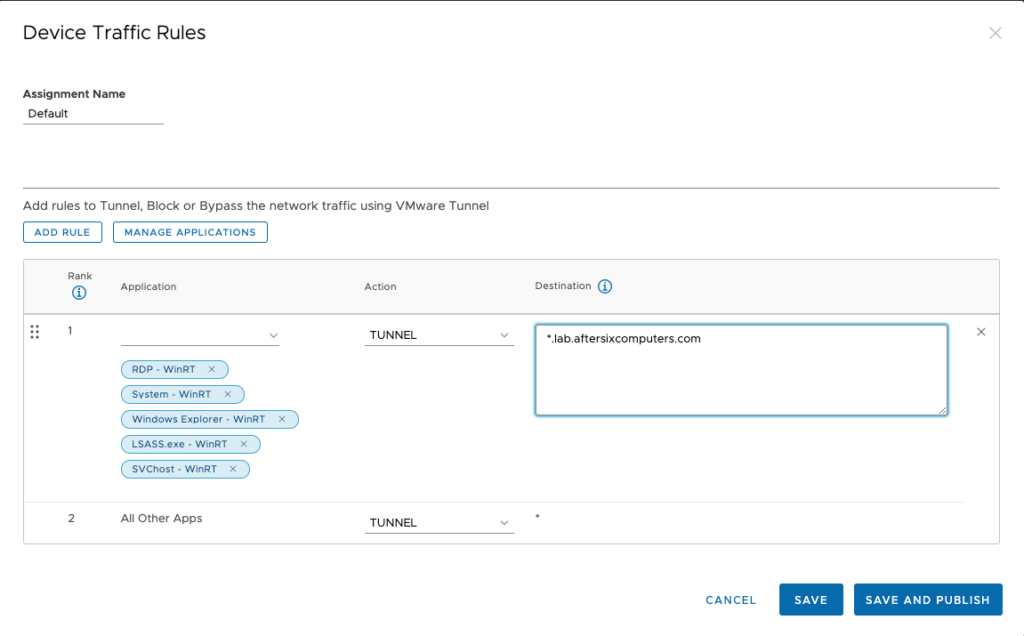Click inside the Destination text area
Image resolution: width=1024 pixels, height=636 pixels.
tap(741, 370)
